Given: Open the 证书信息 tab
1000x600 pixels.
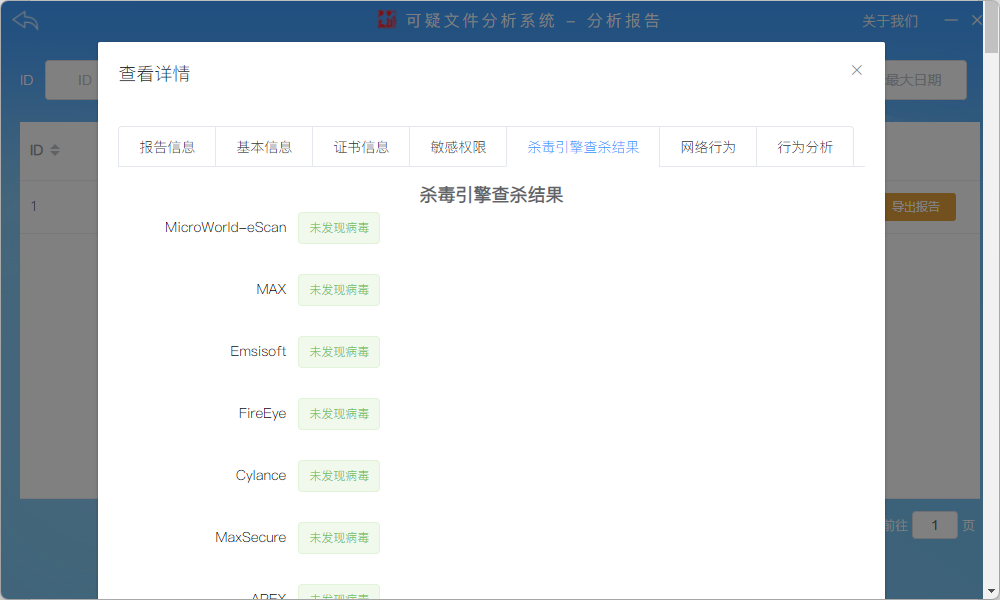Looking at the screenshot, I should point(361,147).
